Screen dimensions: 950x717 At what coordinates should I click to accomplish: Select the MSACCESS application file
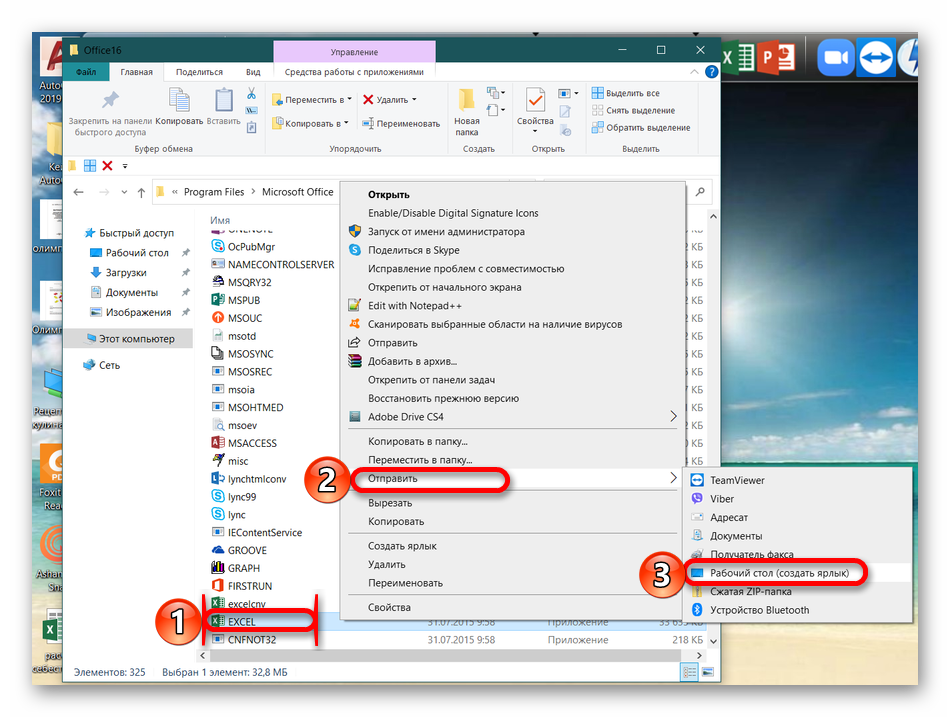tap(252, 443)
